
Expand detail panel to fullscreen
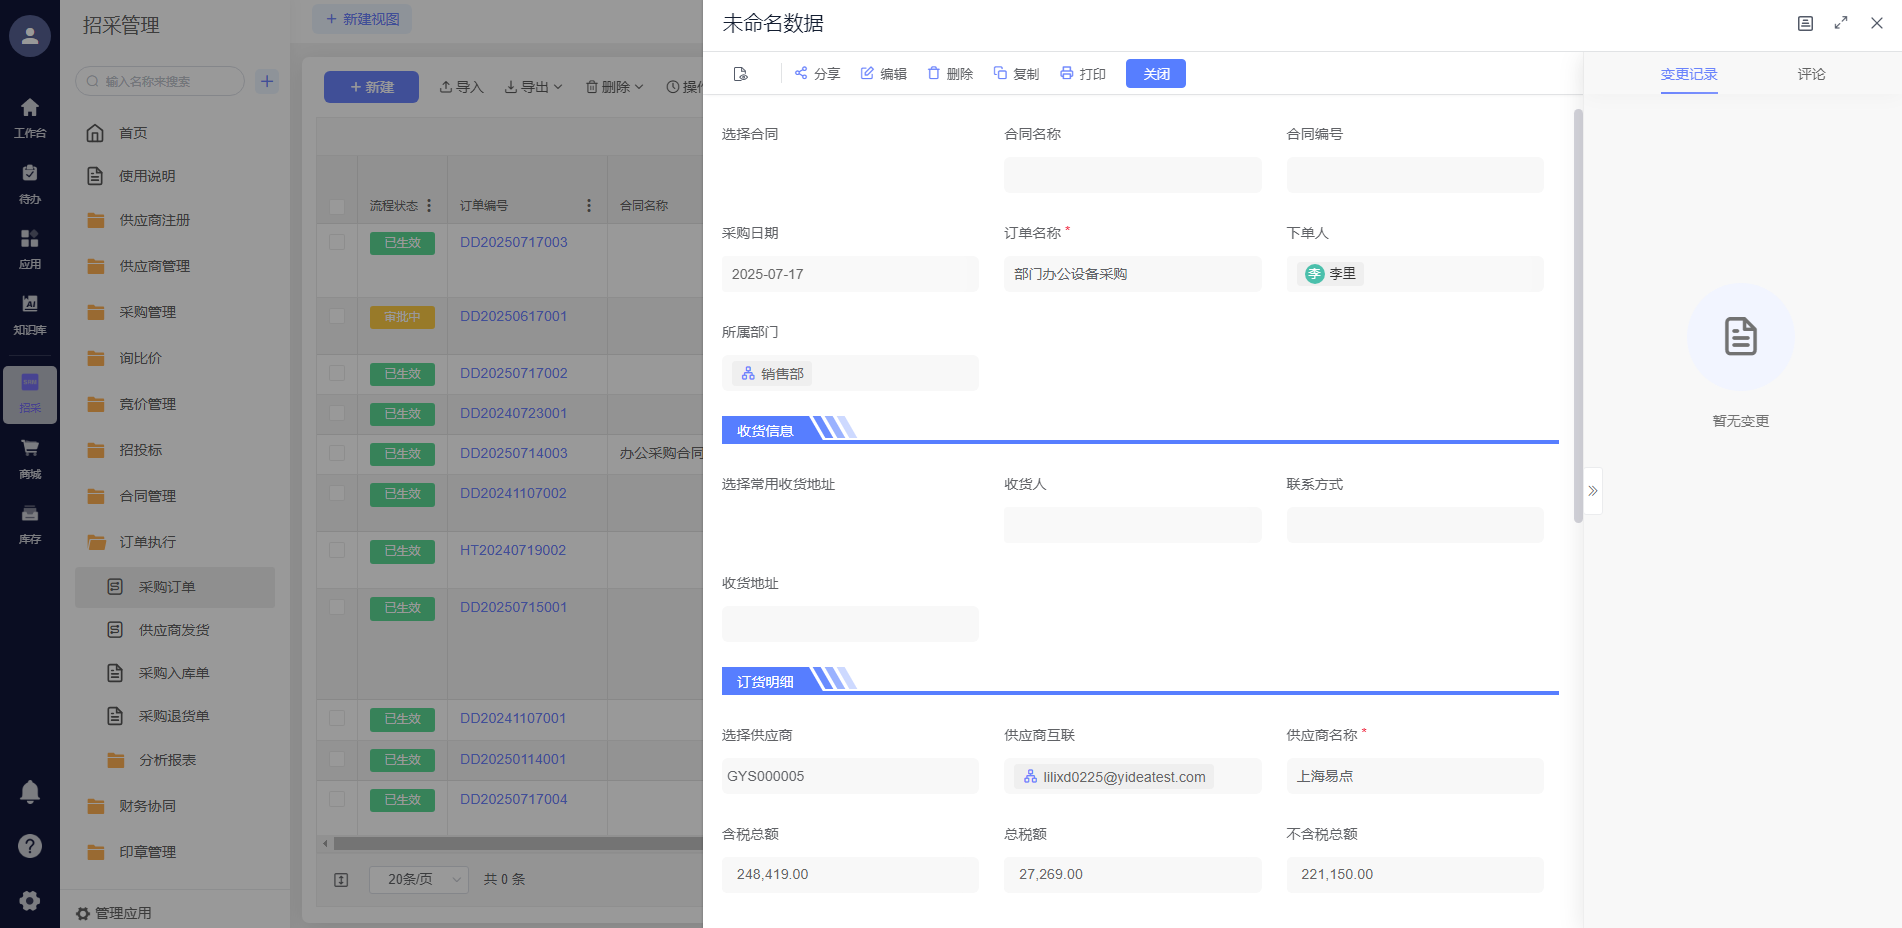[1840, 23]
